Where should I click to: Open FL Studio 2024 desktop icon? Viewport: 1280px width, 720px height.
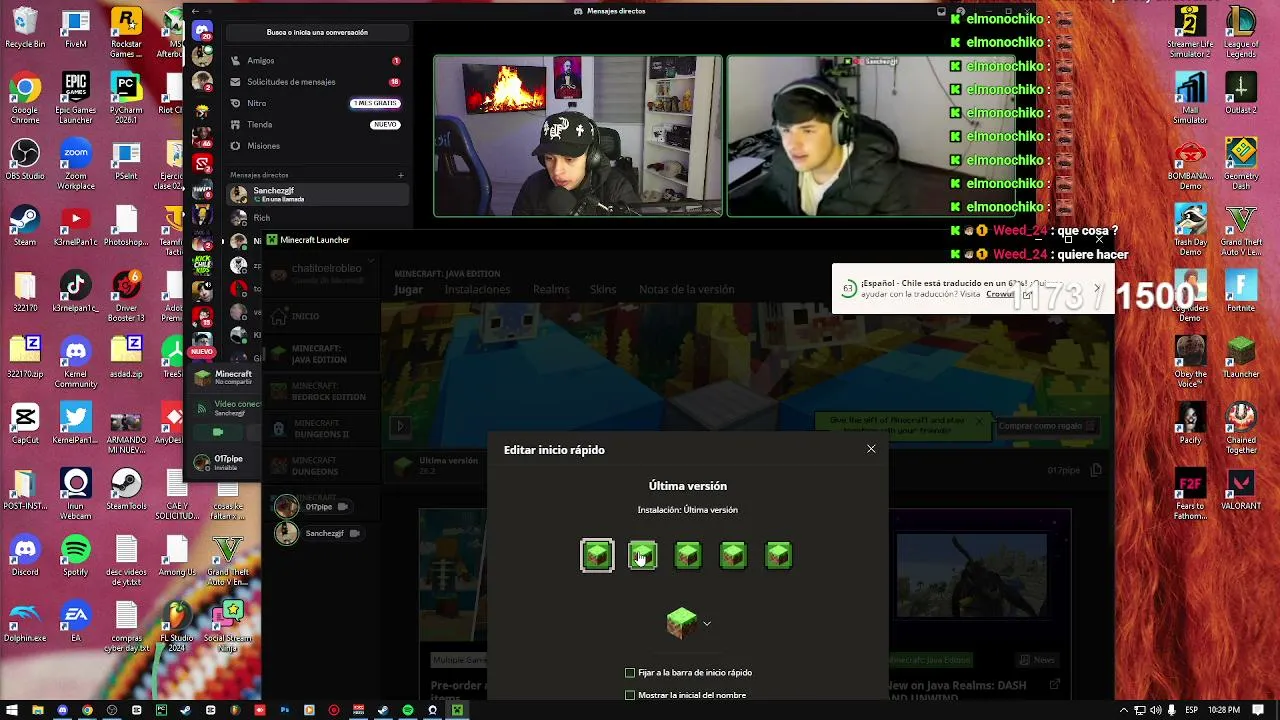click(x=176, y=627)
